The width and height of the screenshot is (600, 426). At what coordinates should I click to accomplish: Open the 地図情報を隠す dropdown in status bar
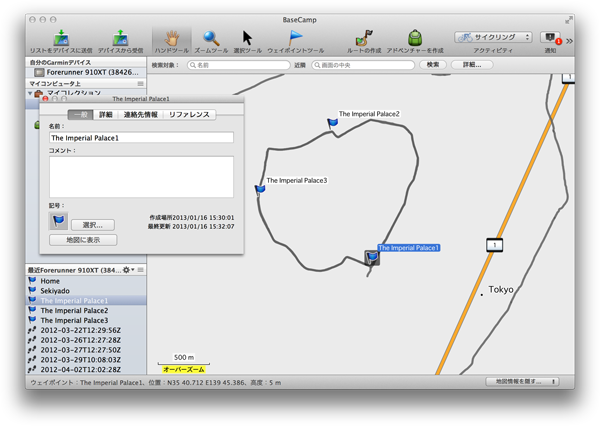pos(520,382)
